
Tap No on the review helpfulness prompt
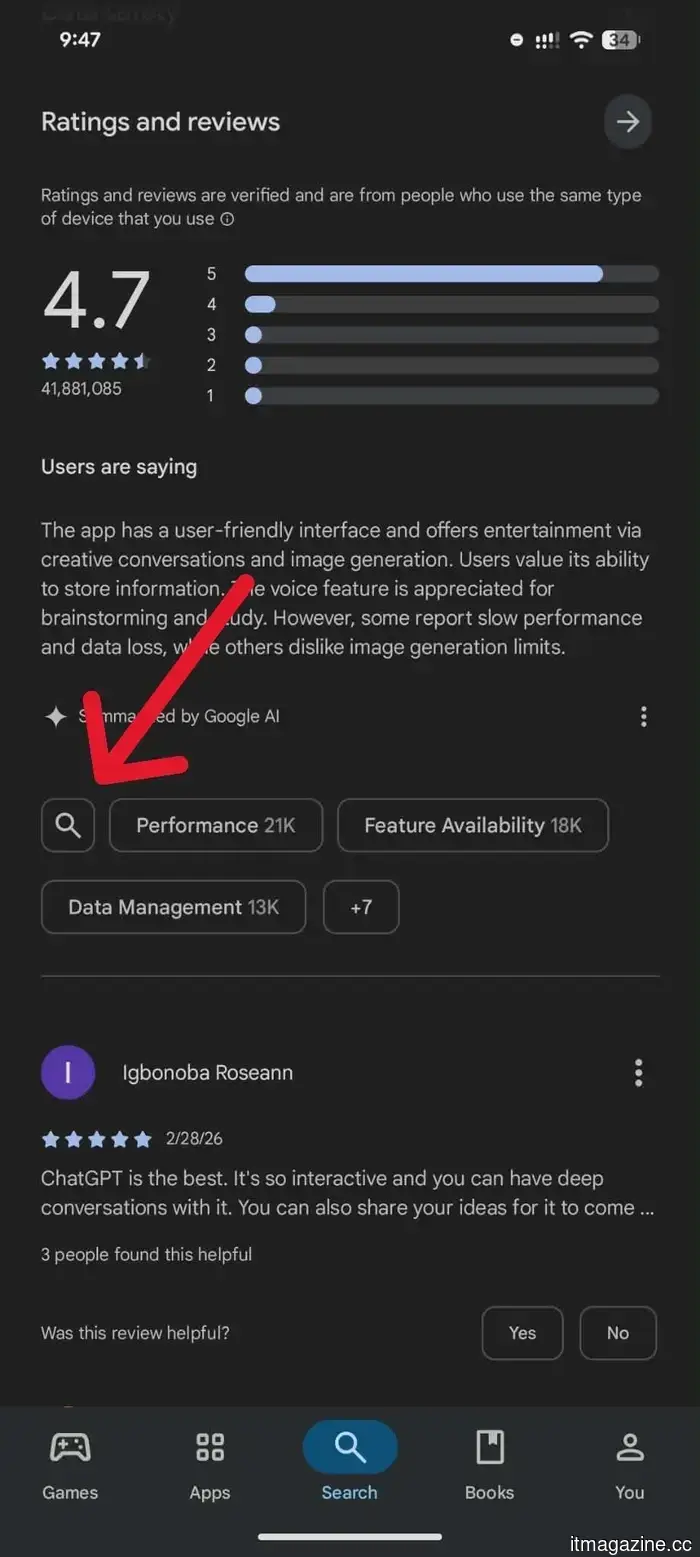[618, 1333]
